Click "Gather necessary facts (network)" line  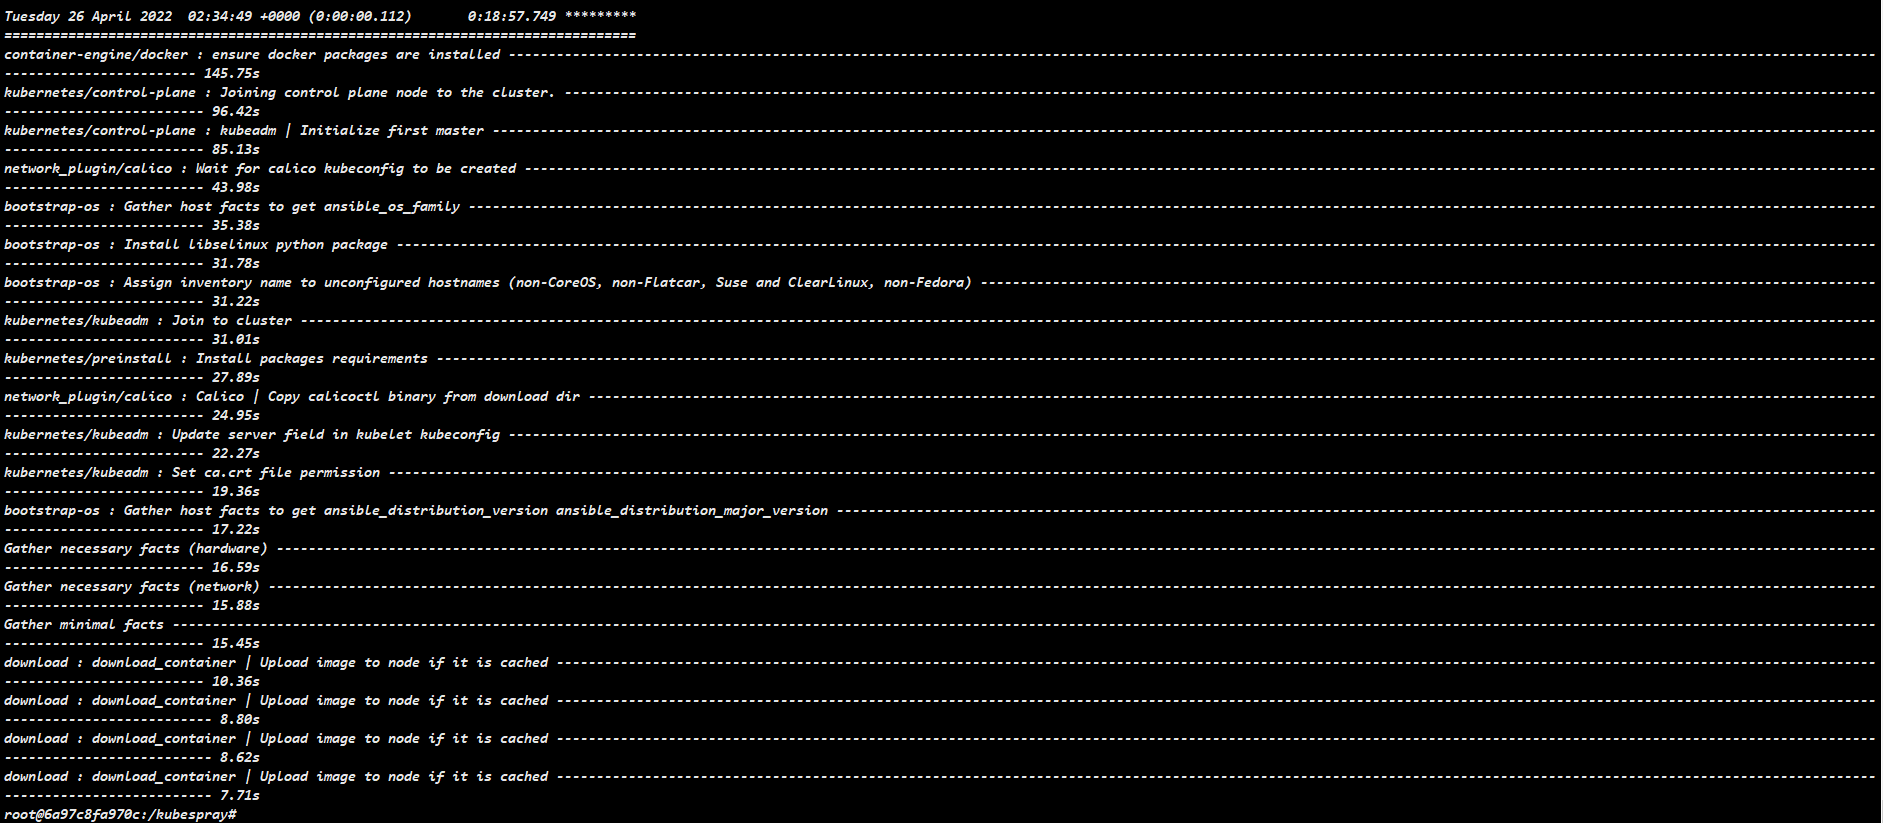click(x=132, y=586)
